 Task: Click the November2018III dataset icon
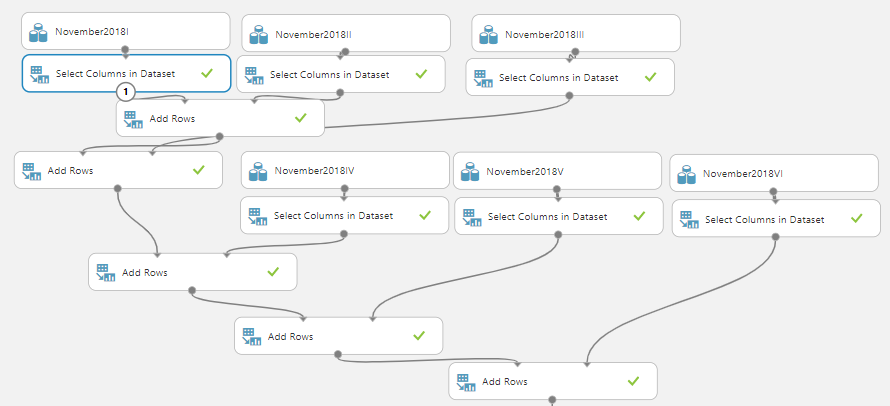(488, 34)
